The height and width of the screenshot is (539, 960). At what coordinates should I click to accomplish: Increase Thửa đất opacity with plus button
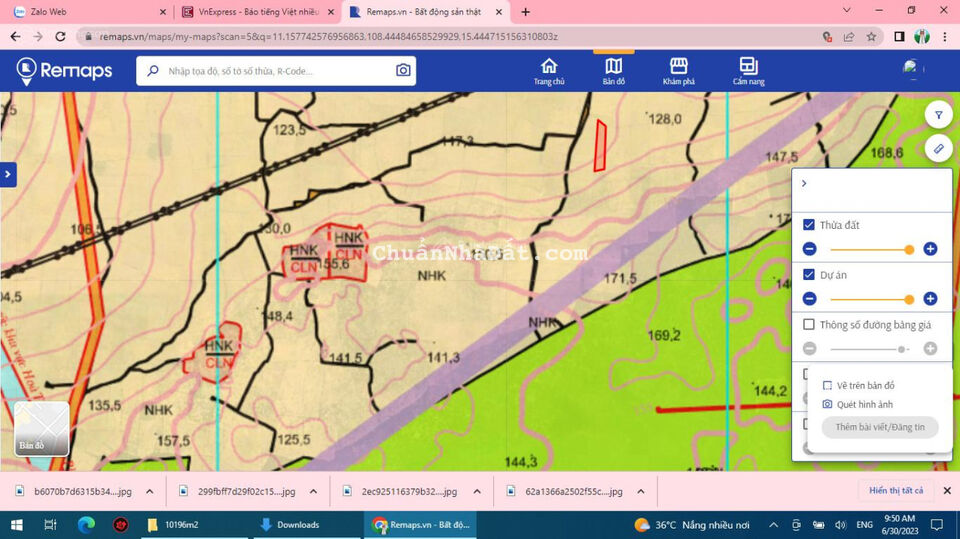pos(930,249)
